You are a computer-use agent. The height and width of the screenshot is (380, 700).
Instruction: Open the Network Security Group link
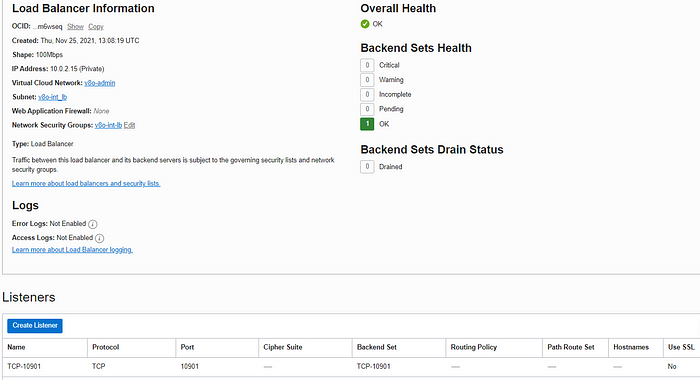tap(108, 125)
